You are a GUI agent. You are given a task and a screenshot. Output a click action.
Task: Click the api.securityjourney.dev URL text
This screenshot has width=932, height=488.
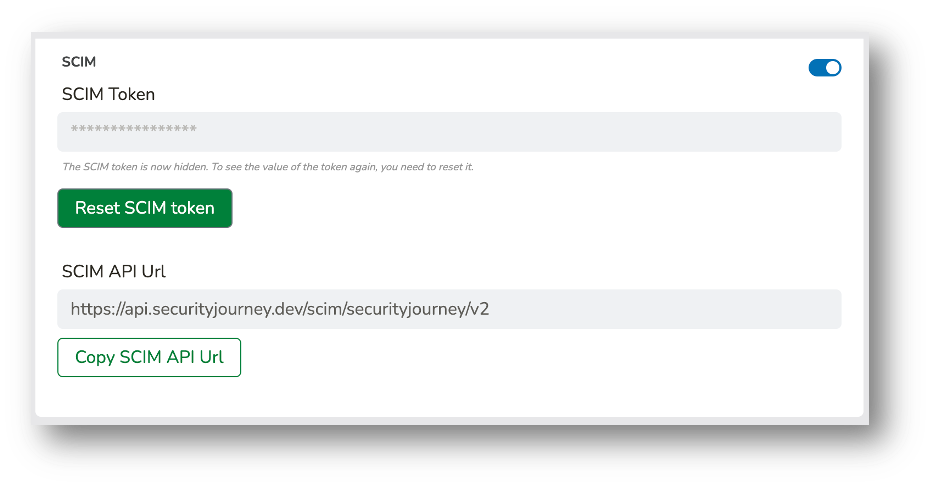(279, 309)
